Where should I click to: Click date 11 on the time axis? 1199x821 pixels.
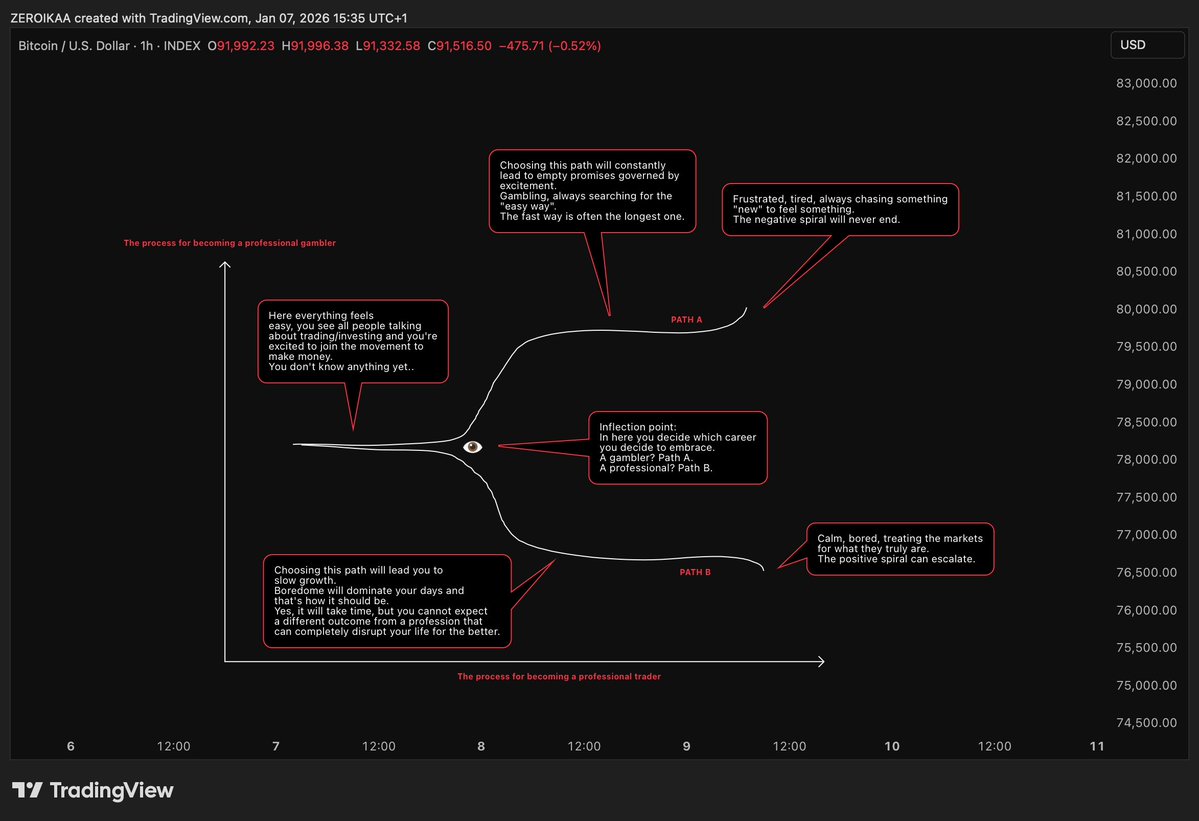[1097, 746]
